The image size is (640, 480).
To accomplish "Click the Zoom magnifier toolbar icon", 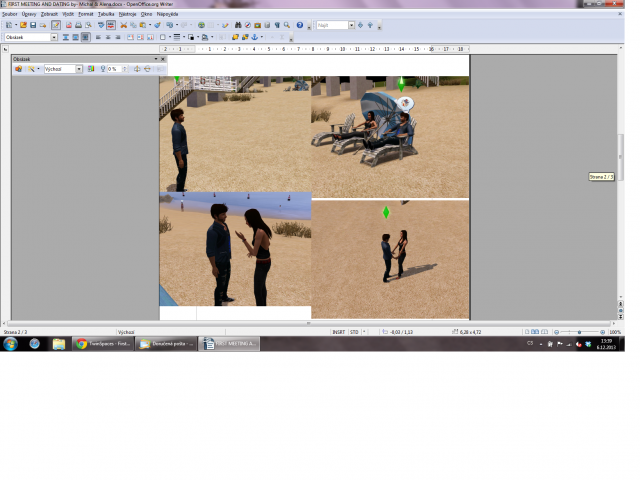I will pyautogui.click(x=287, y=25).
